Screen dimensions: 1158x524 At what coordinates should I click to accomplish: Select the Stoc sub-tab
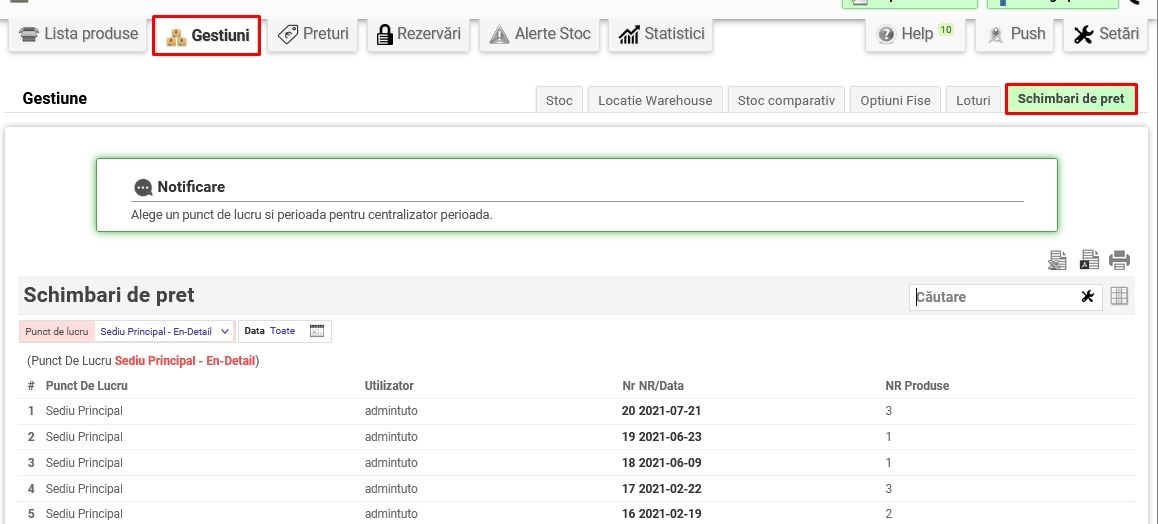[x=559, y=100]
